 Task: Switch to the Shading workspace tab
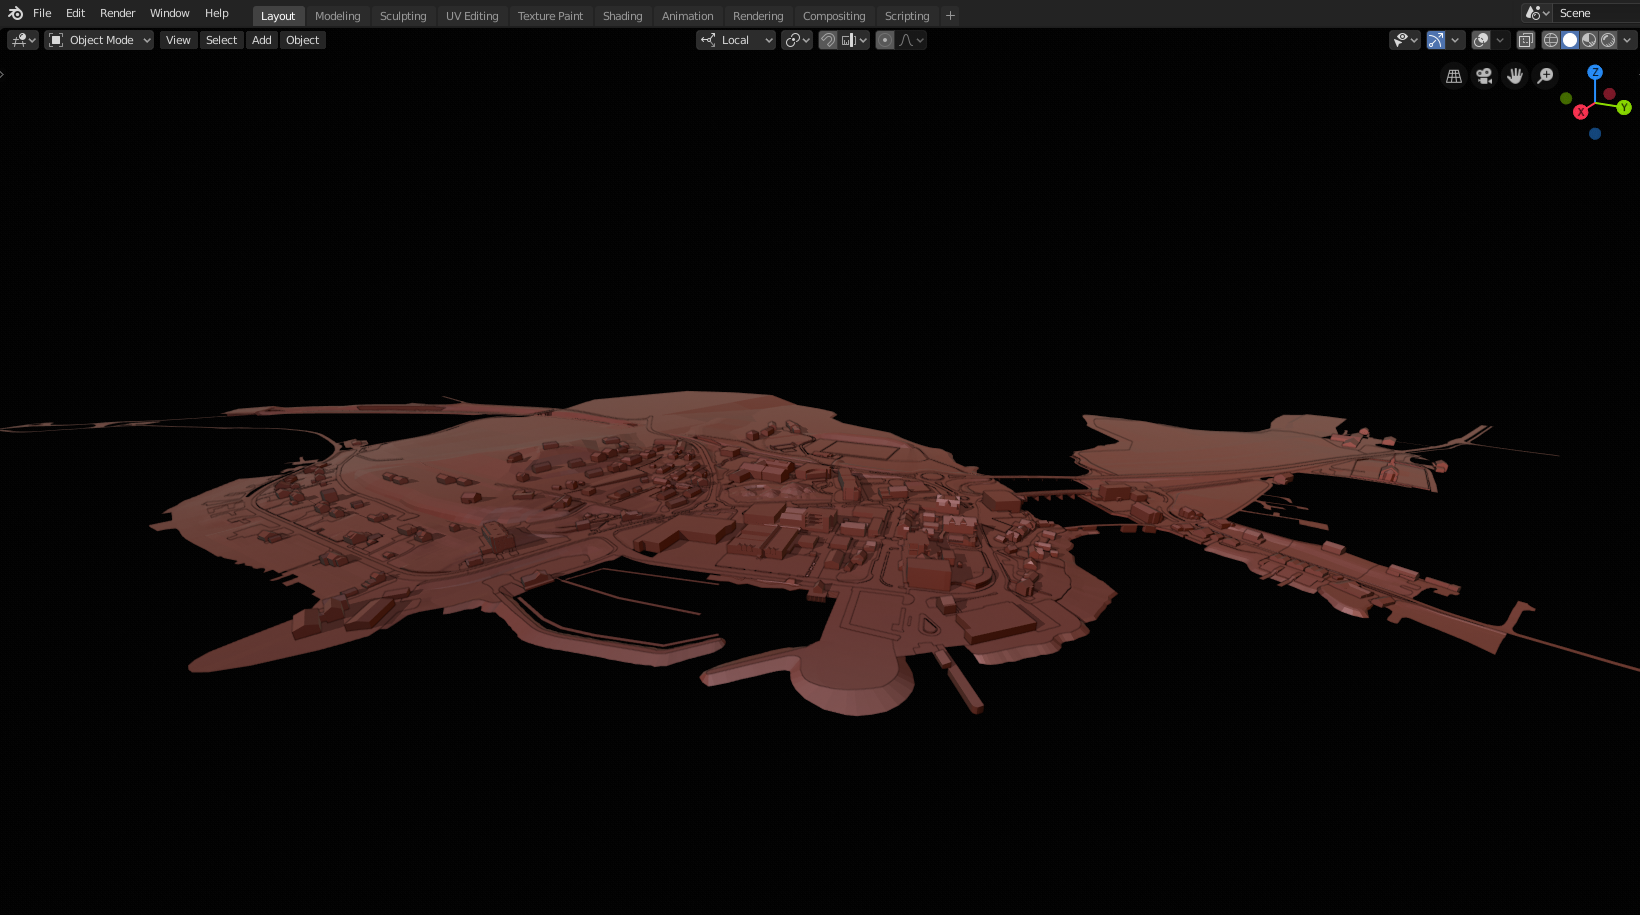pos(622,16)
